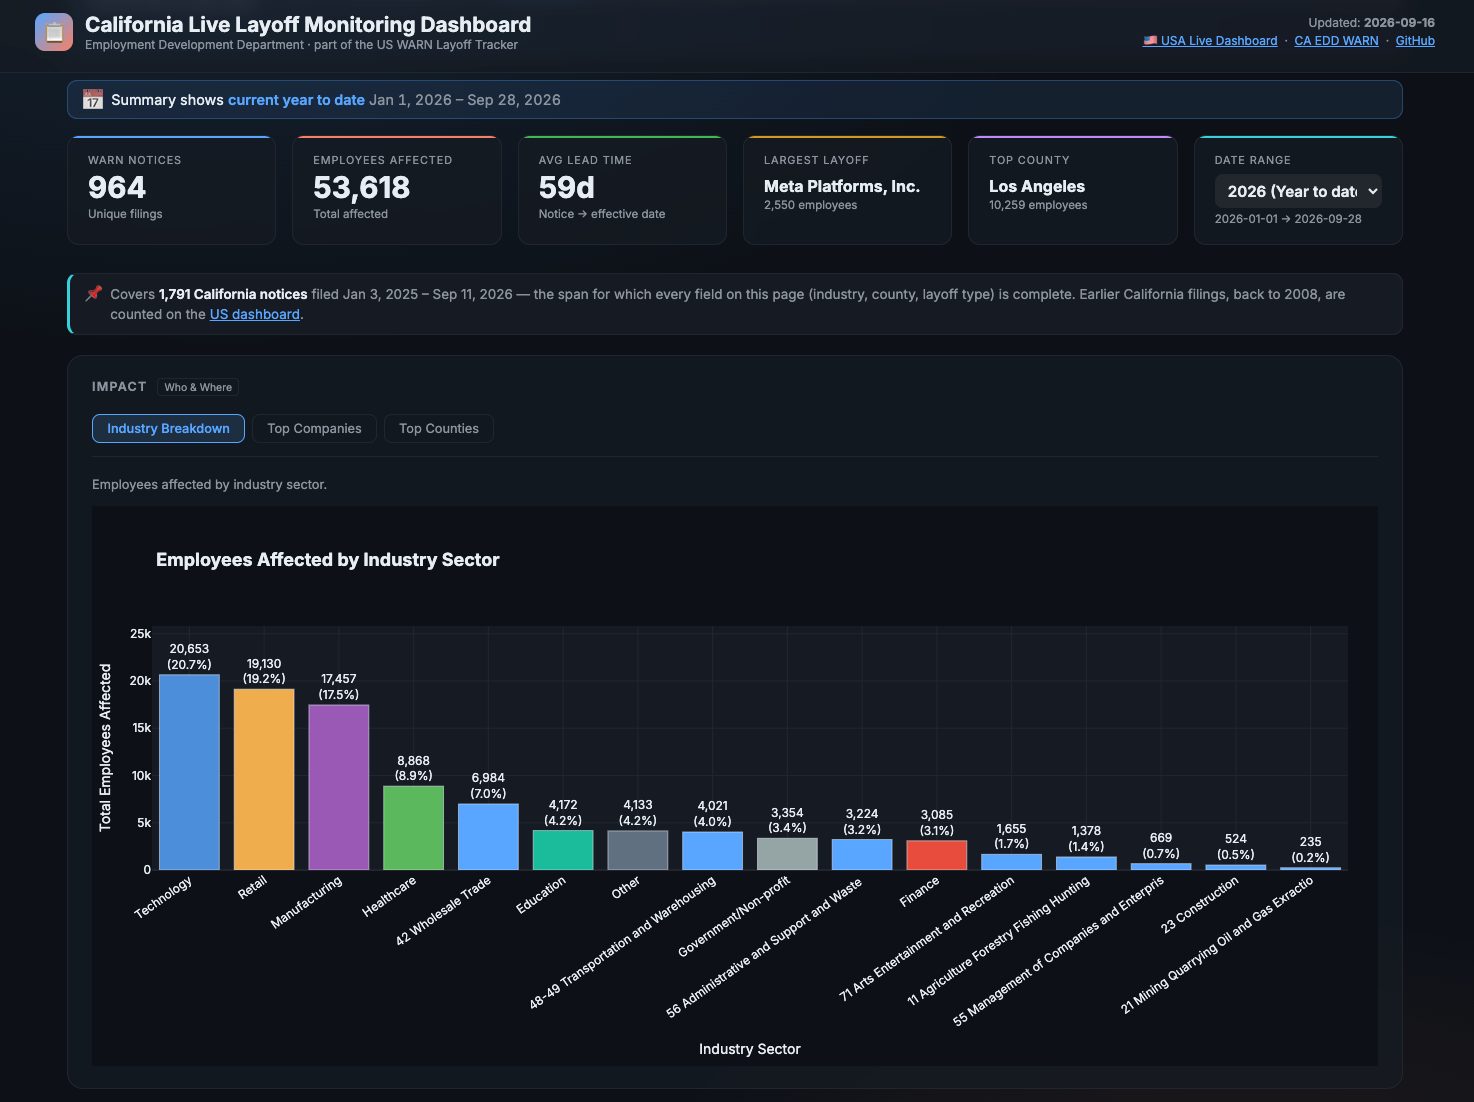Open the Top Companies tab
1474x1102 pixels.
pyautogui.click(x=314, y=428)
